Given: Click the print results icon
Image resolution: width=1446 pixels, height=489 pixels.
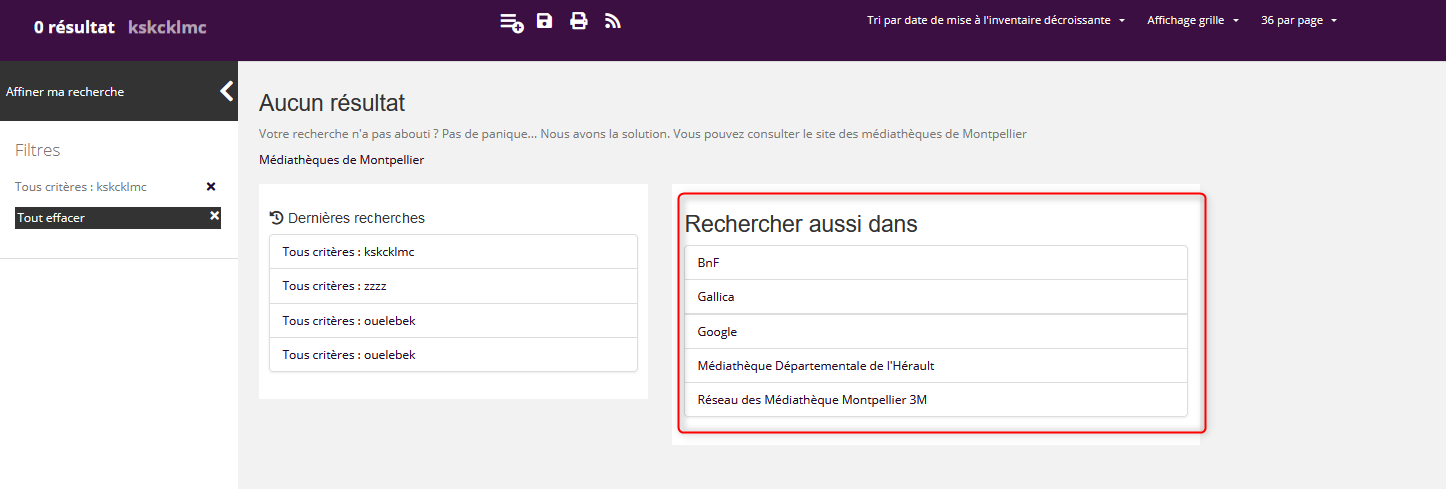Looking at the screenshot, I should click(x=578, y=21).
